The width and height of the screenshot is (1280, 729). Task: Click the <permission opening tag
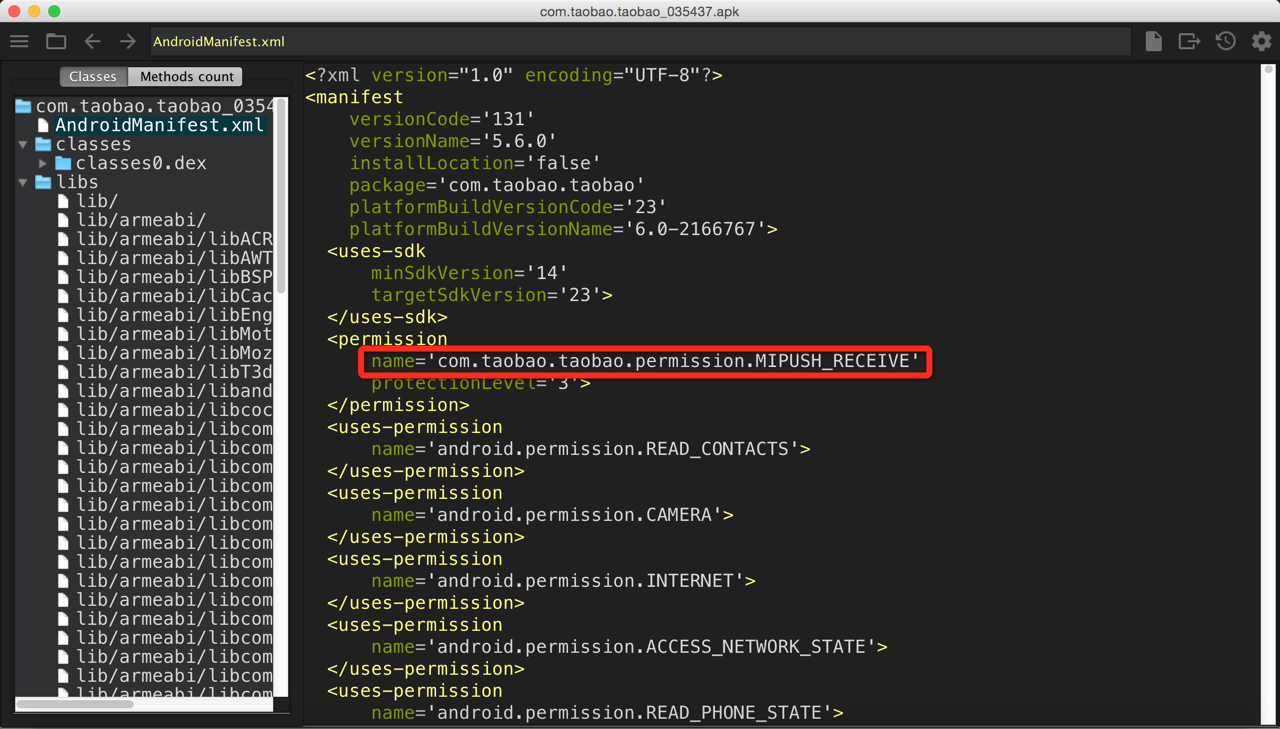(x=388, y=339)
